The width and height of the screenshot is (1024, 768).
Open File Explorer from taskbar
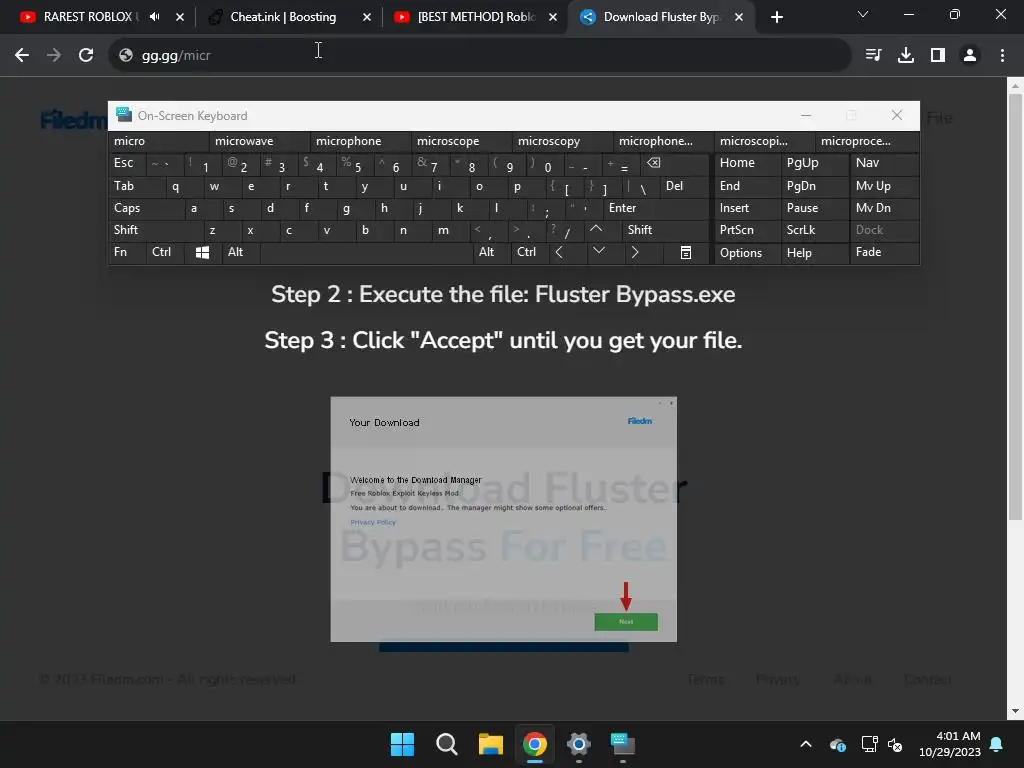(490, 744)
